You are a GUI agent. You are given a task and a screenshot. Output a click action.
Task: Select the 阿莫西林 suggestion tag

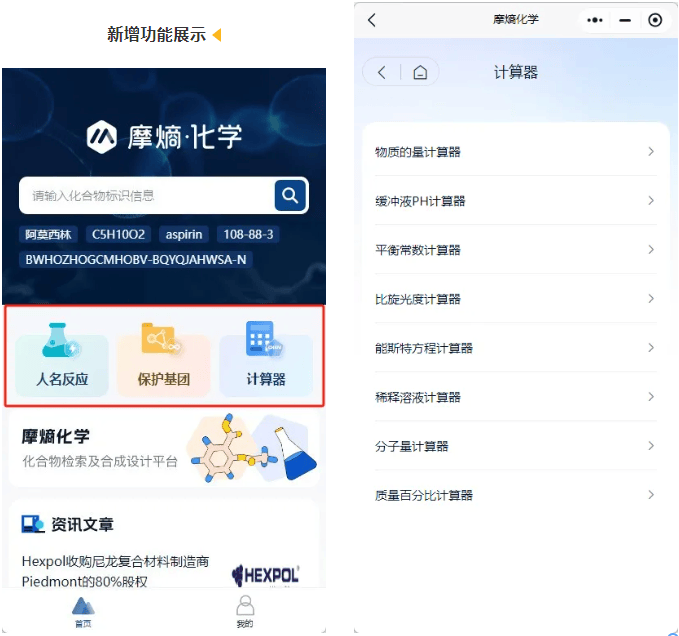click(x=48, y=235)
